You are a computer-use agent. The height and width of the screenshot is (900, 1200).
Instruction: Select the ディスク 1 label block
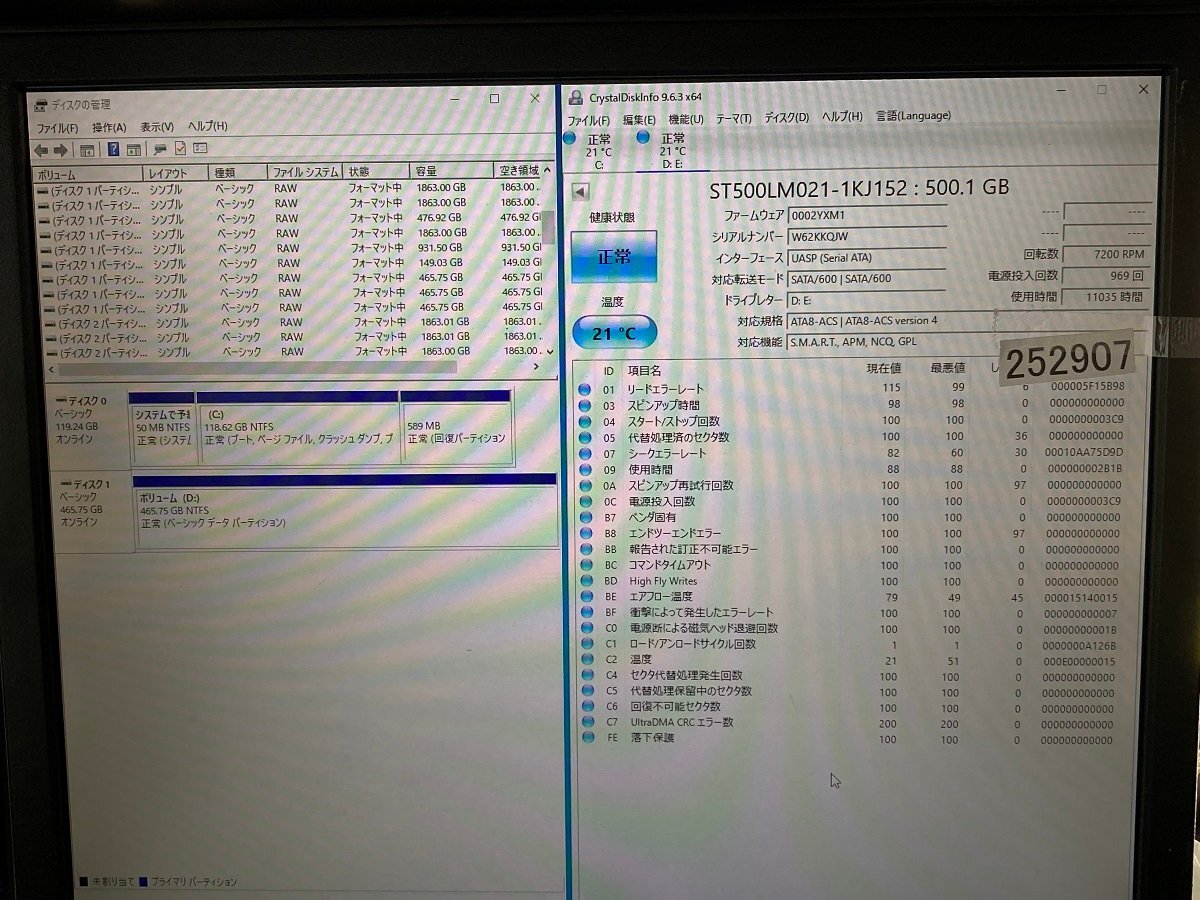tap(93, 510)
